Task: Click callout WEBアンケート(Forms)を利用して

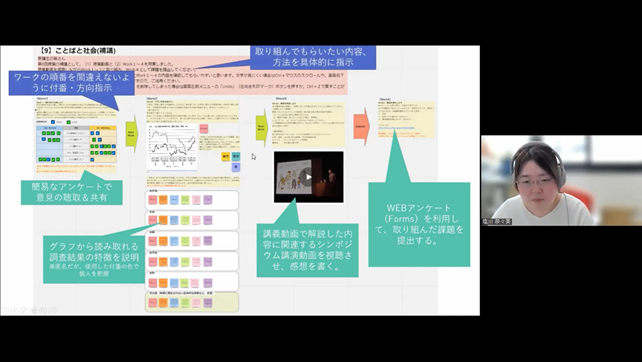Action: [419, 224]
